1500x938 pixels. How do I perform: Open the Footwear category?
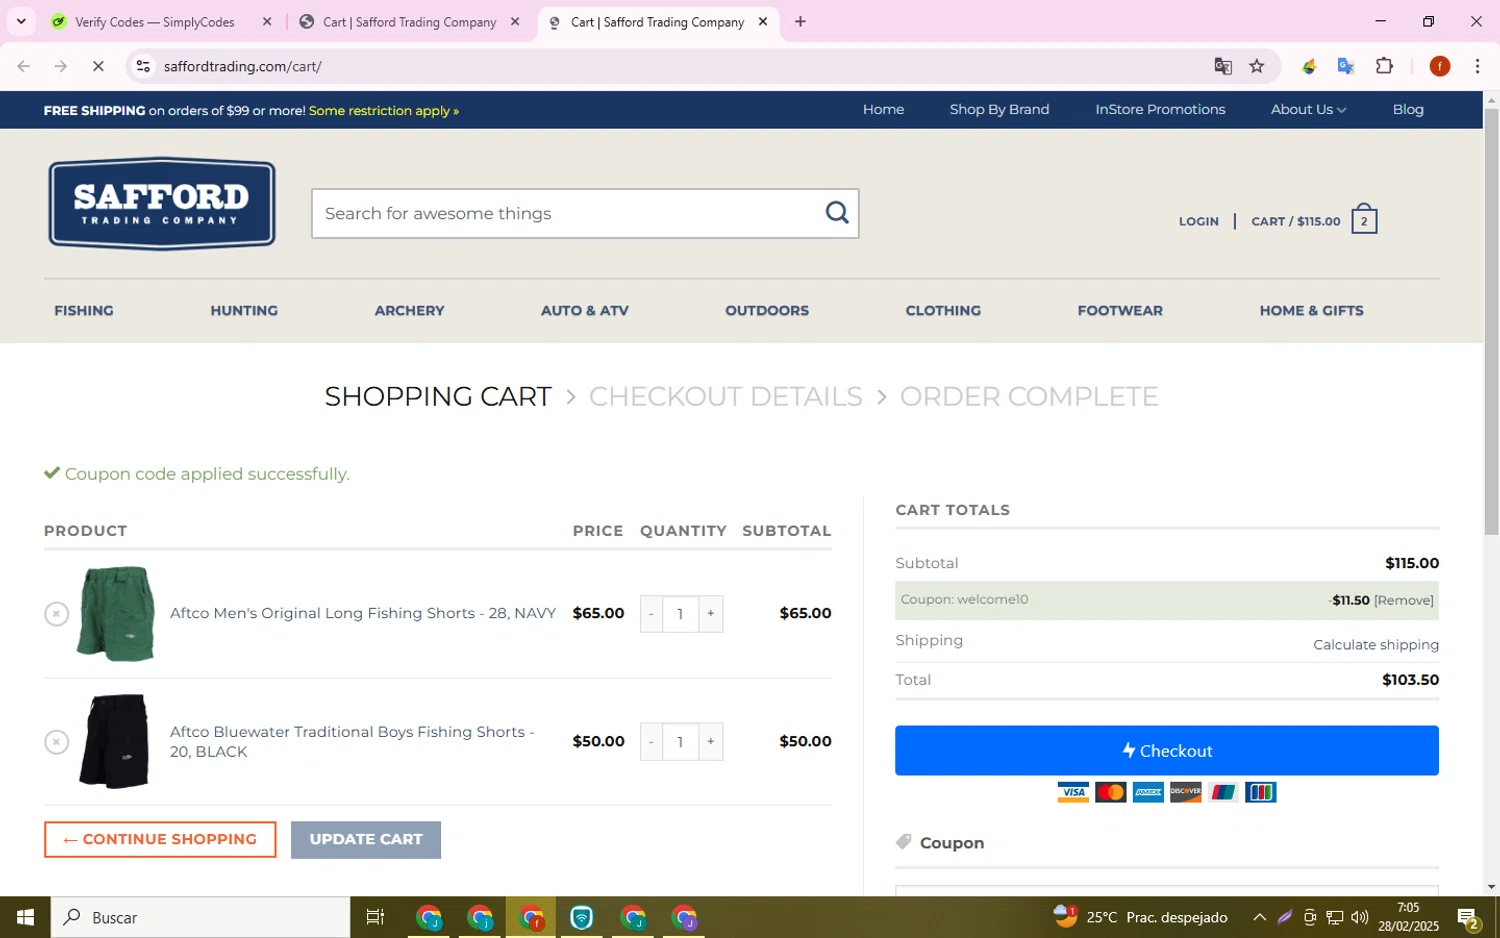click(1120, 310)
